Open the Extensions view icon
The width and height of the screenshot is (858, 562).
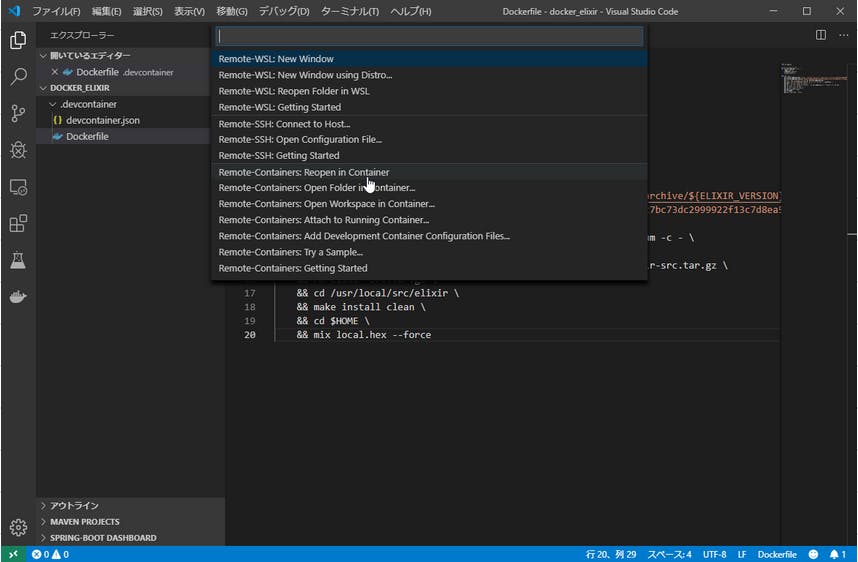point(18,223)
